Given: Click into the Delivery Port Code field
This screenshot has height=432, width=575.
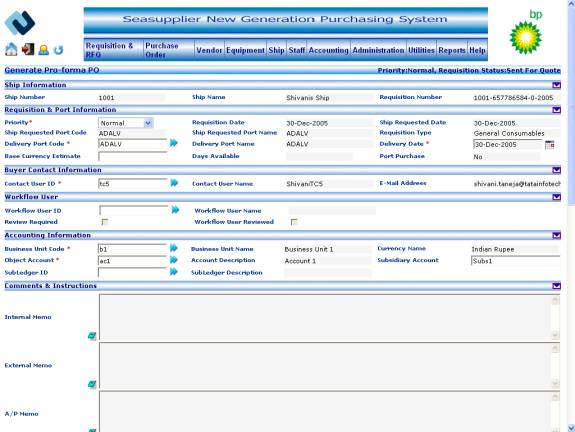Looking at the screenshot, I should [133, 144].
